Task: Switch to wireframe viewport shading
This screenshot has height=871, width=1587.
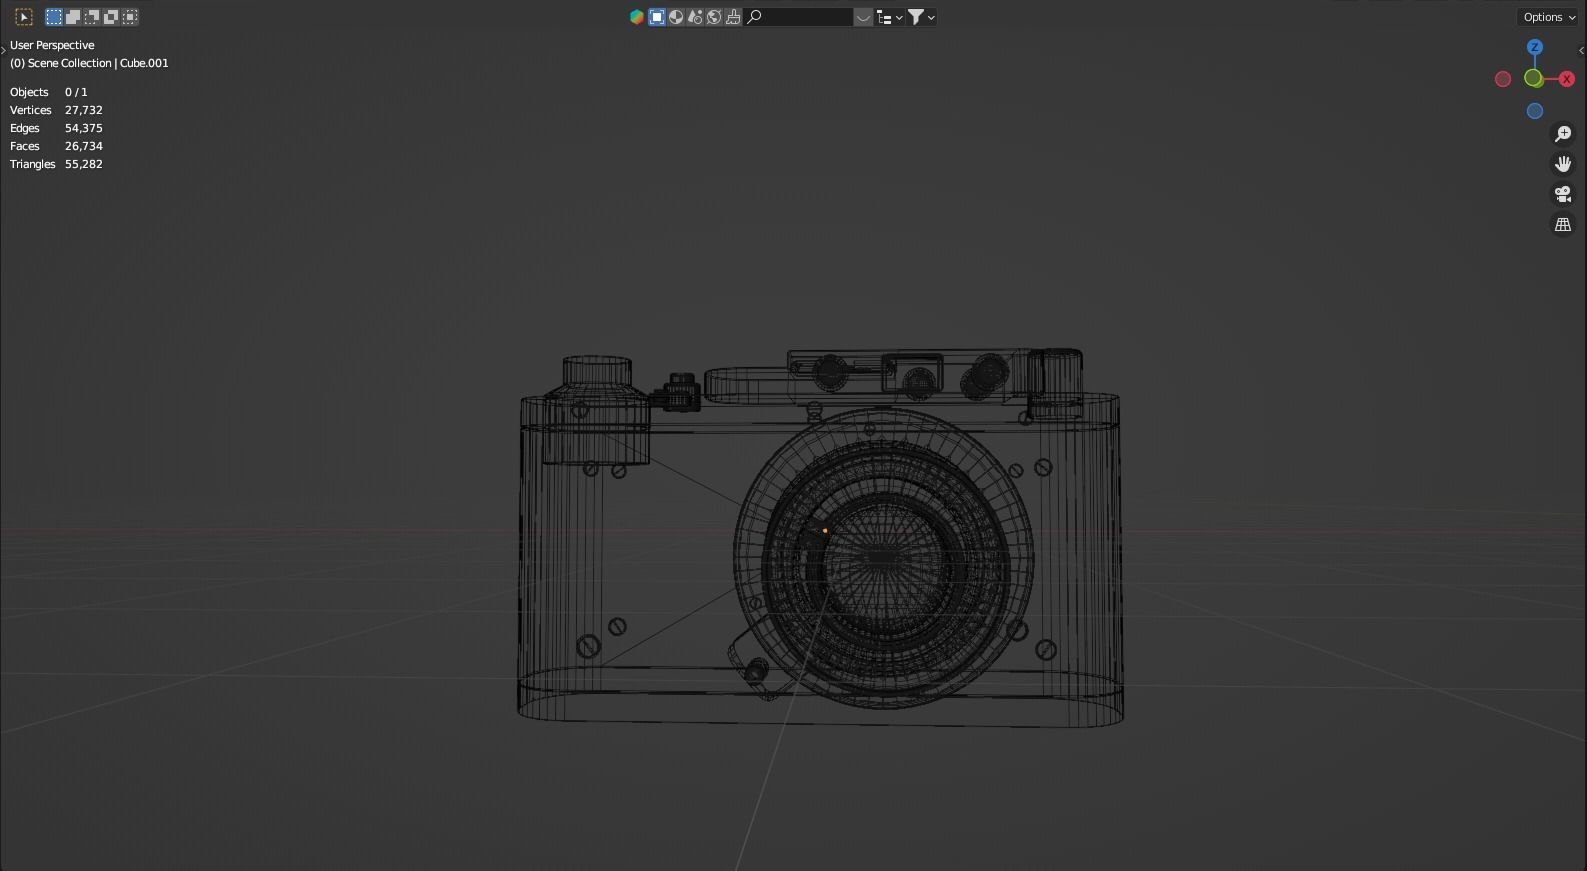Action: [657, 17]
